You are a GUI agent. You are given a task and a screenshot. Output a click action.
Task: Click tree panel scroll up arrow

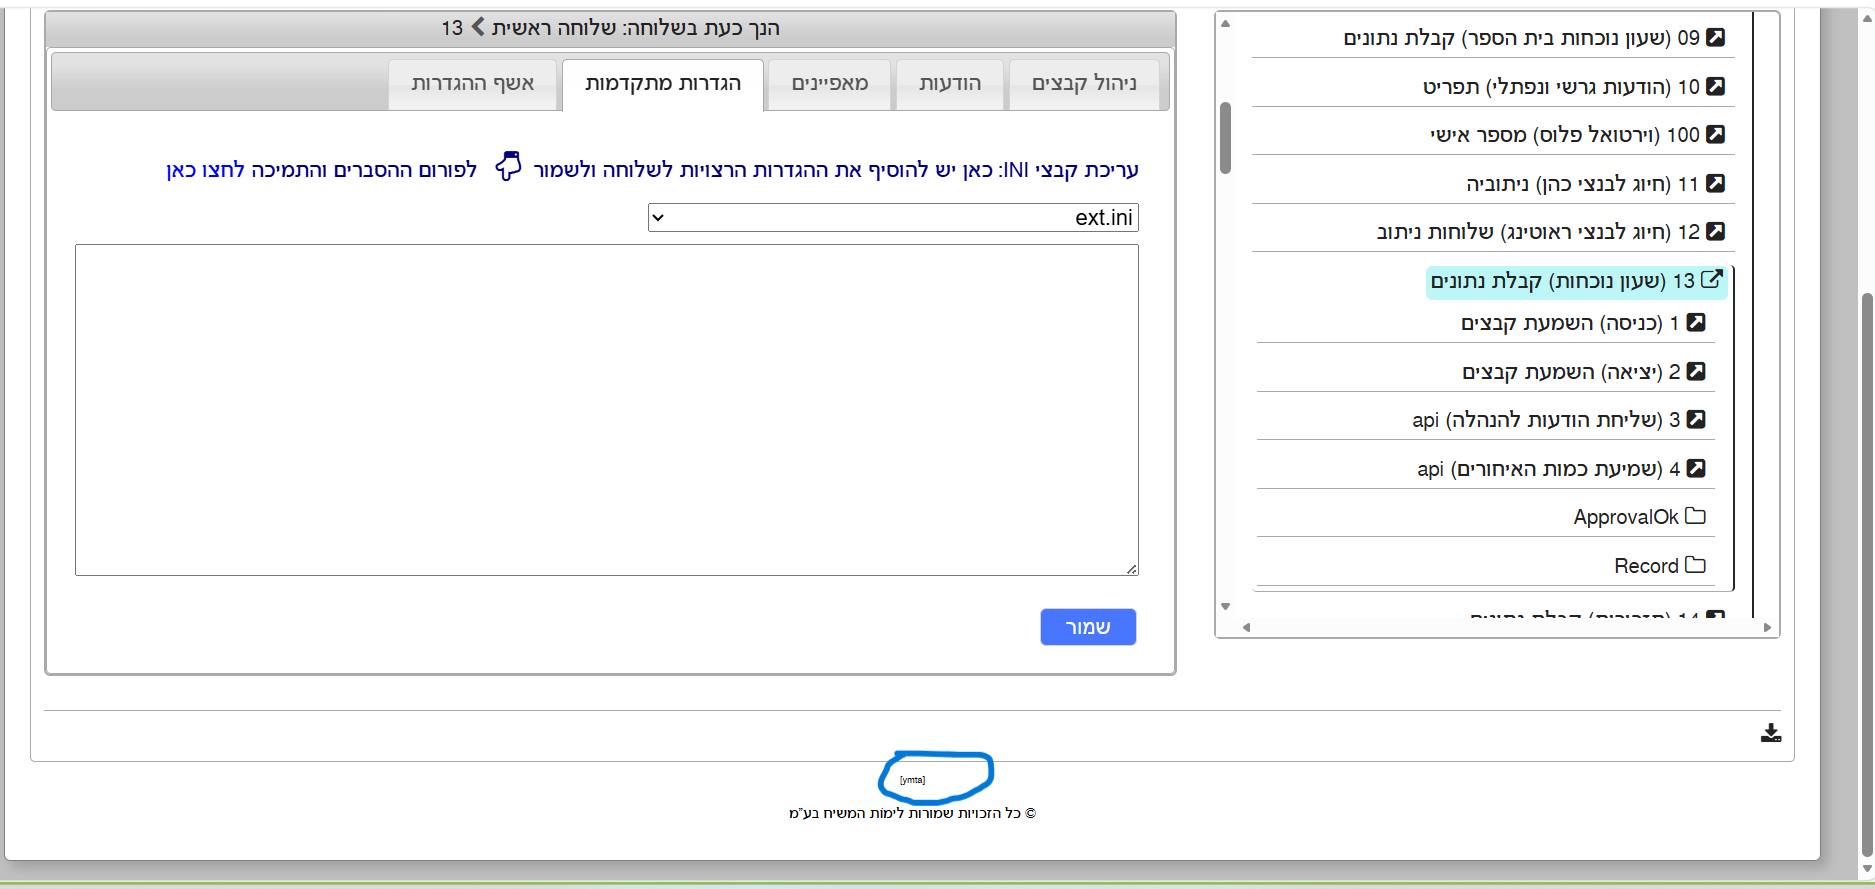pos(1225,23)
